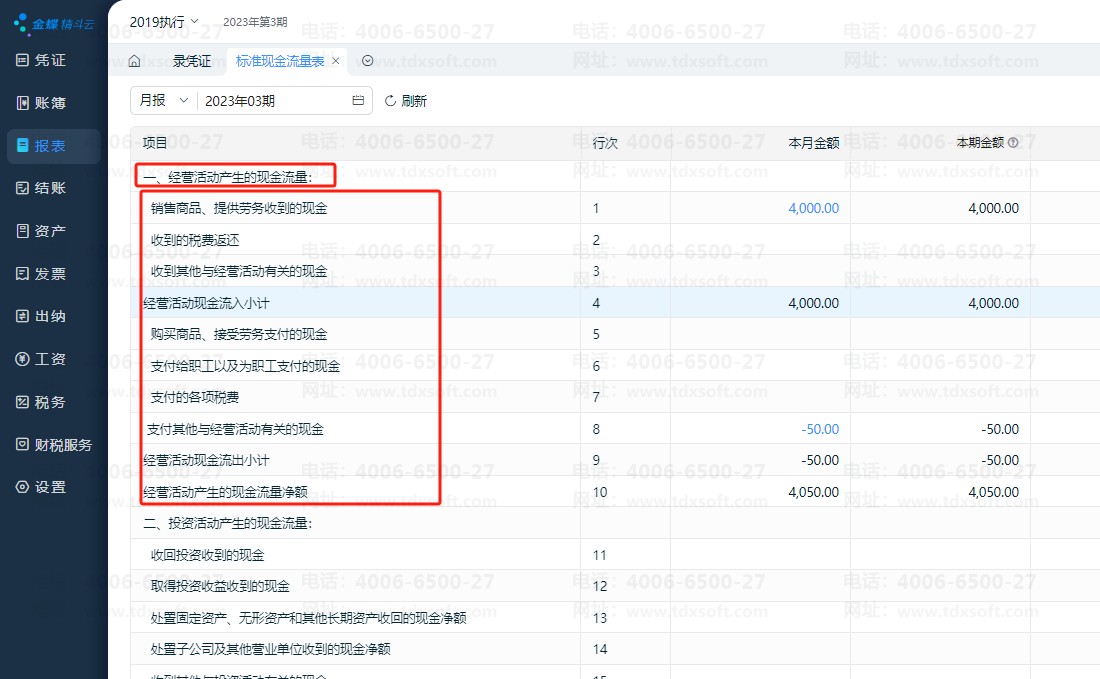Close the 标准现金流量表 tab
This screenshot has width=1100, height=679.
tap(336, 61)
